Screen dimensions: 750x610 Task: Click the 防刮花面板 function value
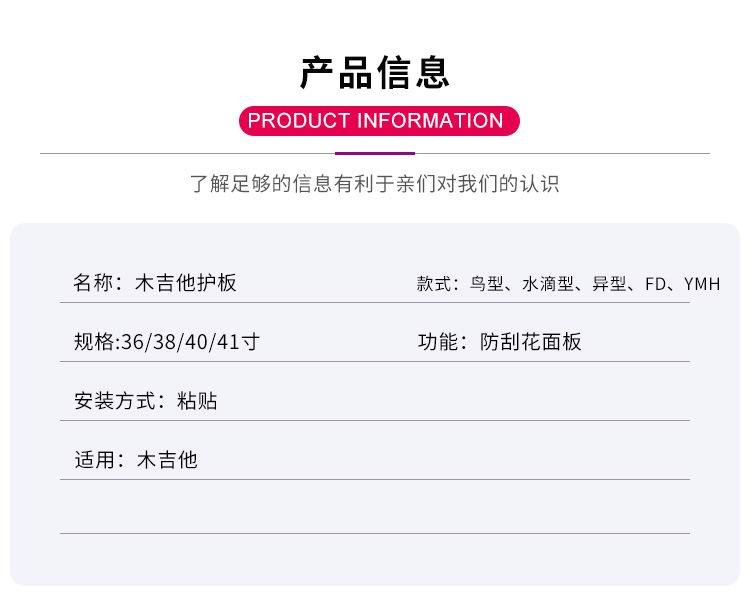(x=530, y=342)
